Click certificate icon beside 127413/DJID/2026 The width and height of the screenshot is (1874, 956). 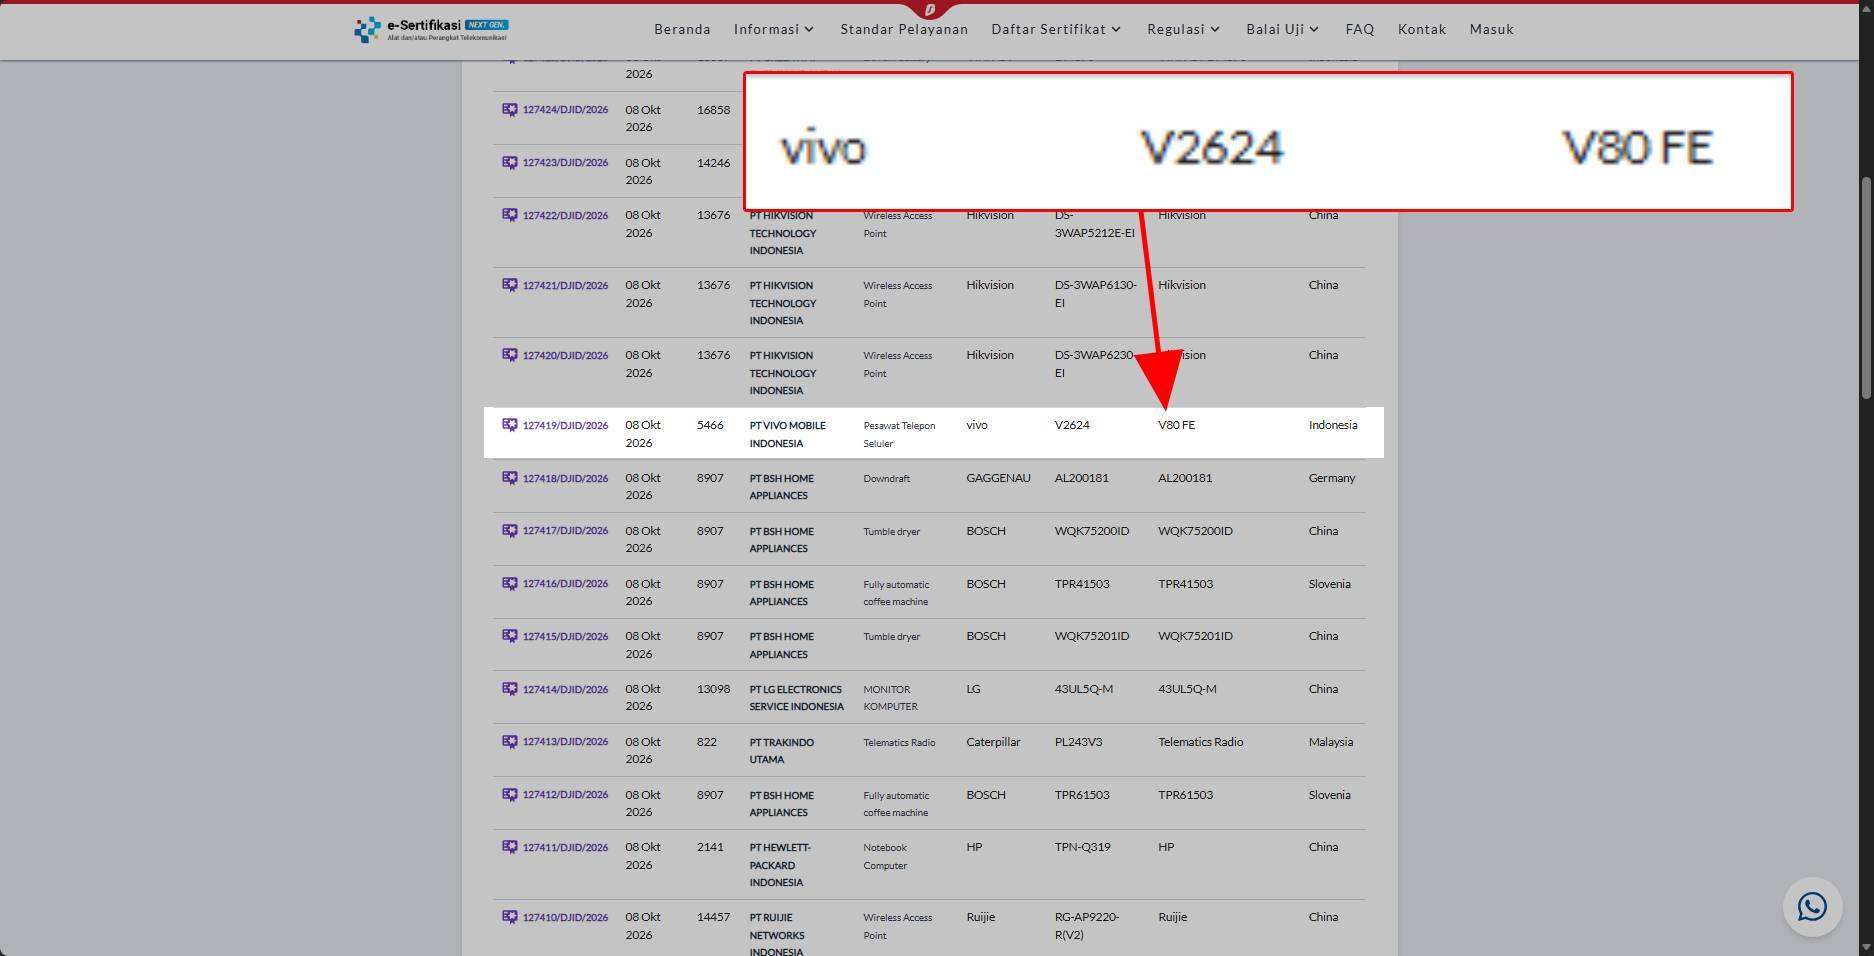[x=510, y=742]
